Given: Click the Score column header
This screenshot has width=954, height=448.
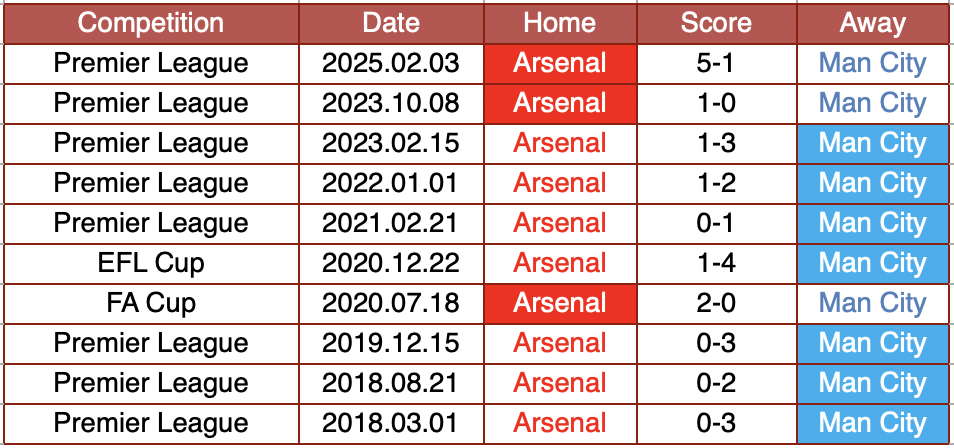Looking at the screenshot, I should coord(716,23).
